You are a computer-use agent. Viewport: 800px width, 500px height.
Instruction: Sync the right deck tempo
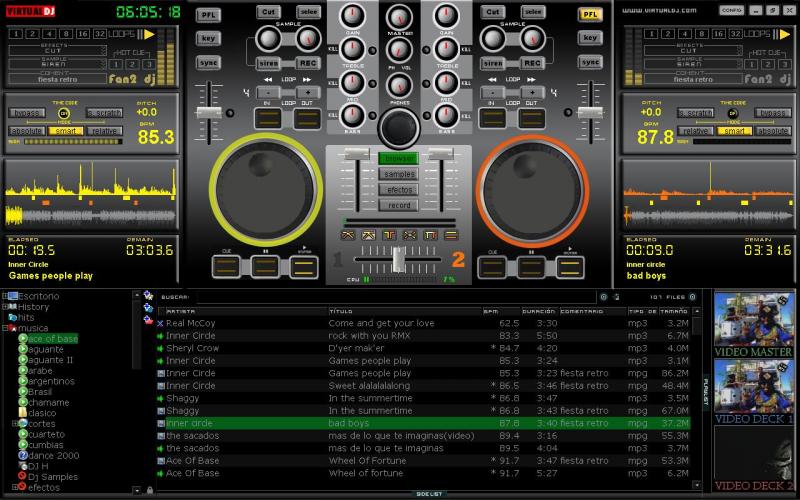pyautogui.click(x=590, y=62)
